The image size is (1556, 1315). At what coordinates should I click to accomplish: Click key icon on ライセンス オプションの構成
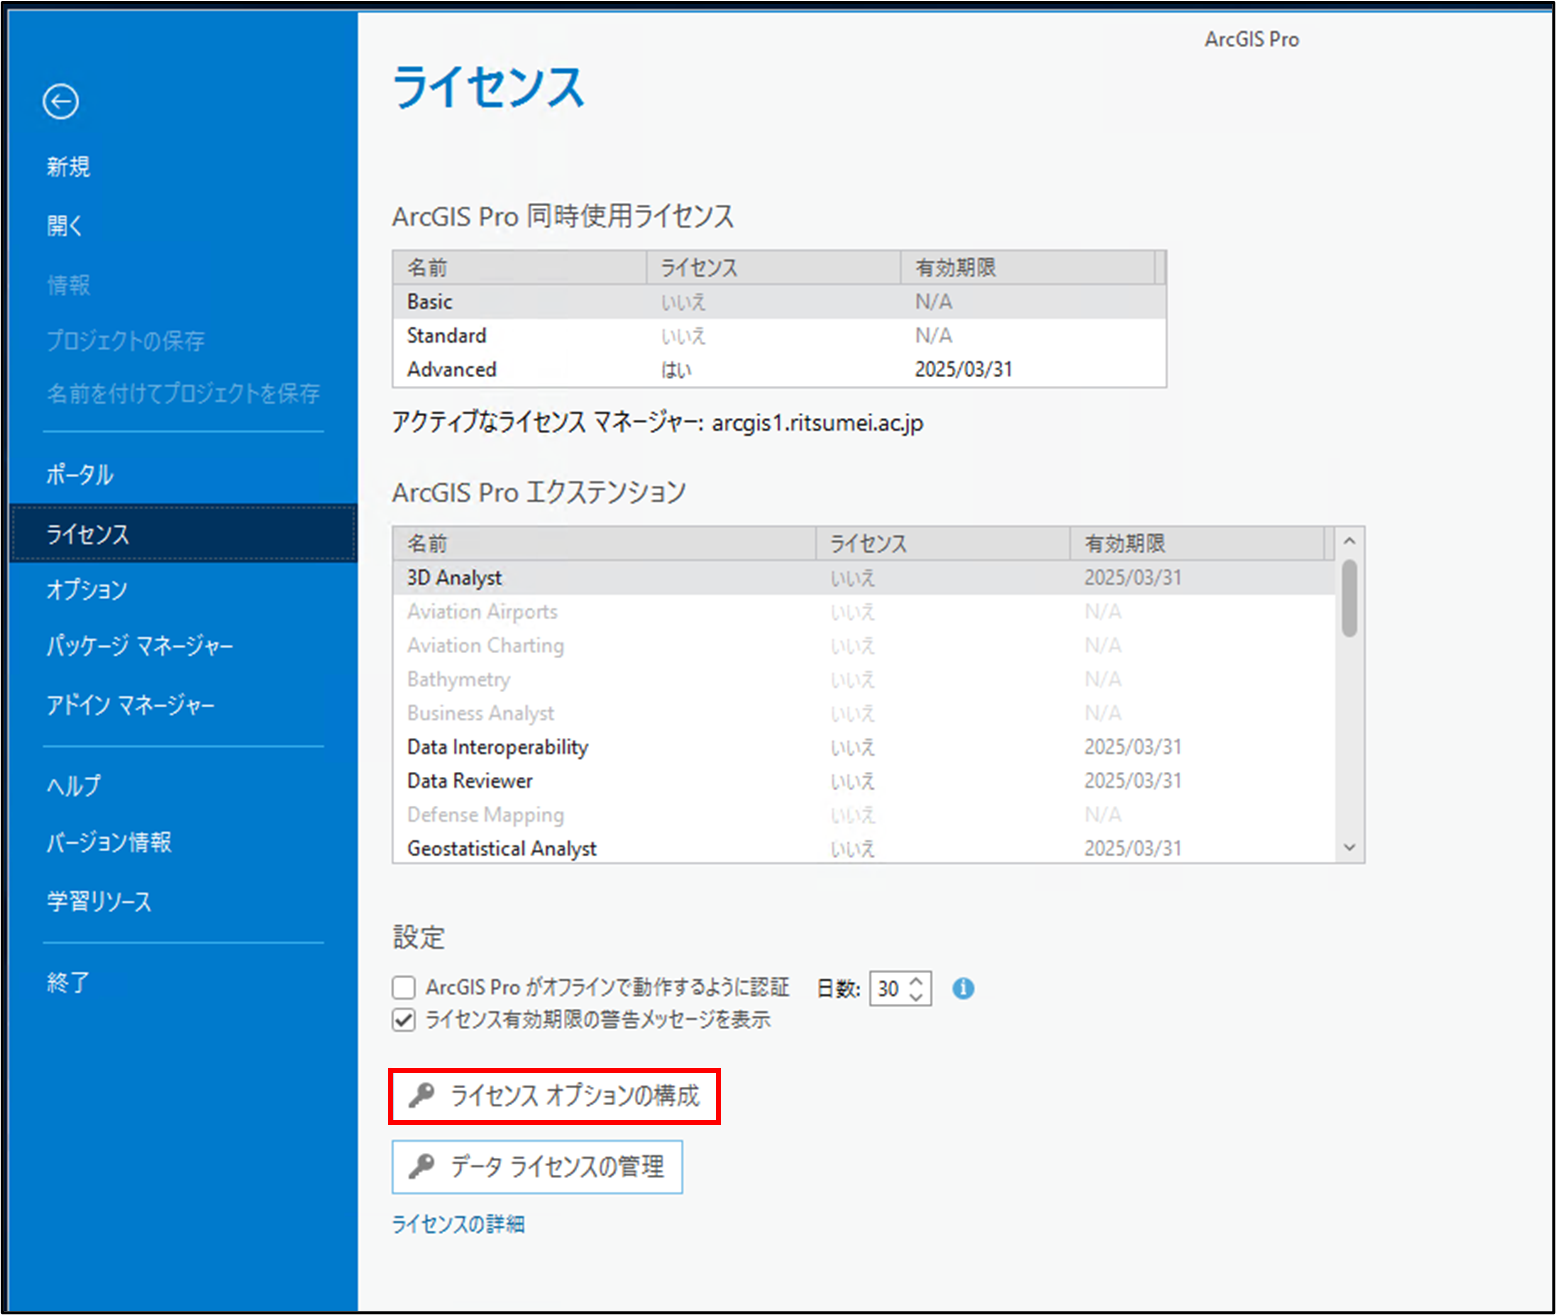[422, 1095]
